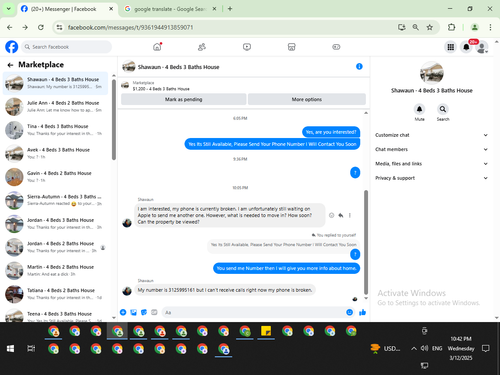The height and width of the screenshot is (375, 500).
Task: Expand the Customize chat section
Action: [x=431, y=135]
